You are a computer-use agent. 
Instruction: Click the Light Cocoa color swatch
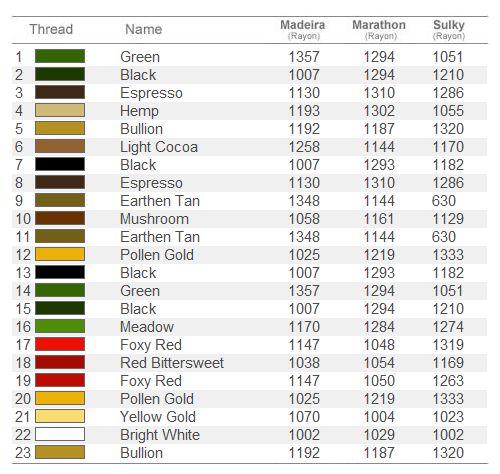point(60,146)
